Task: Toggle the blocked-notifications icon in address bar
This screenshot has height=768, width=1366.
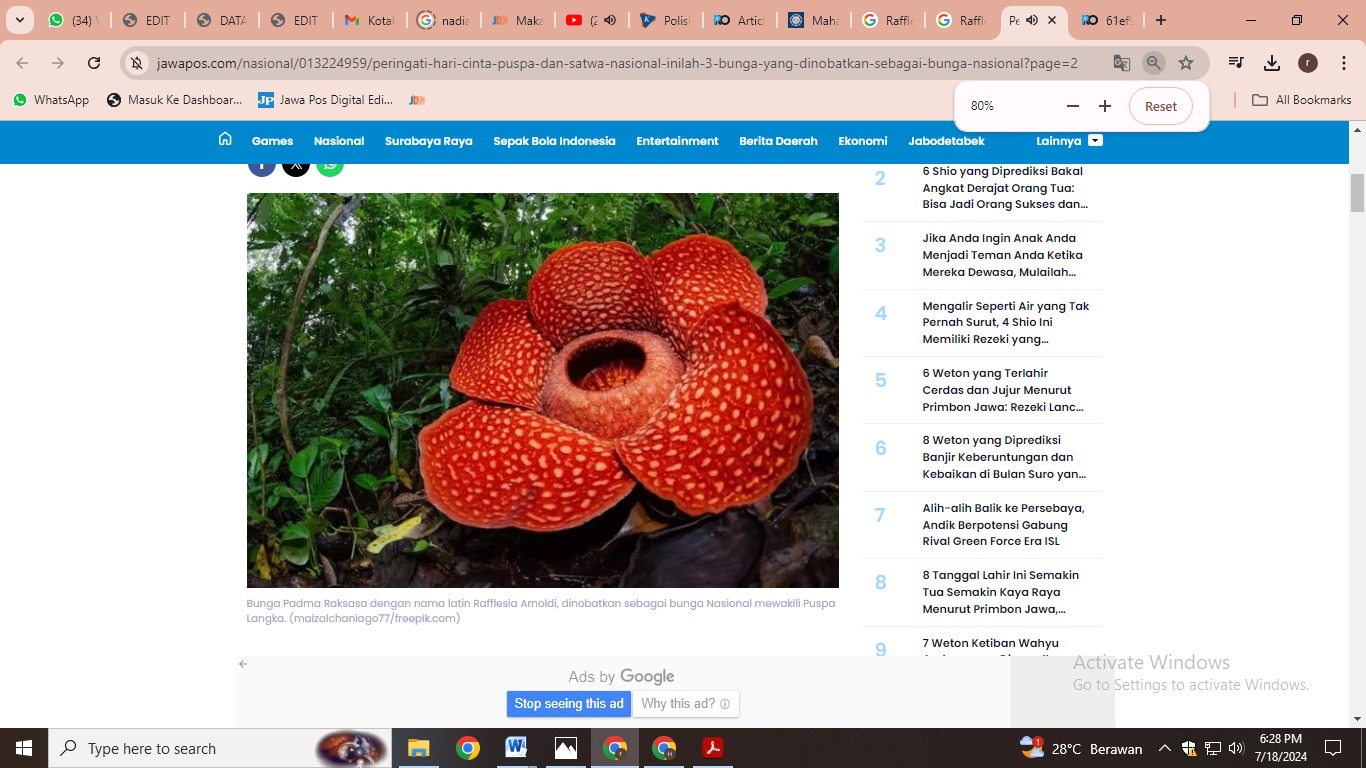Action: [135, 62]
